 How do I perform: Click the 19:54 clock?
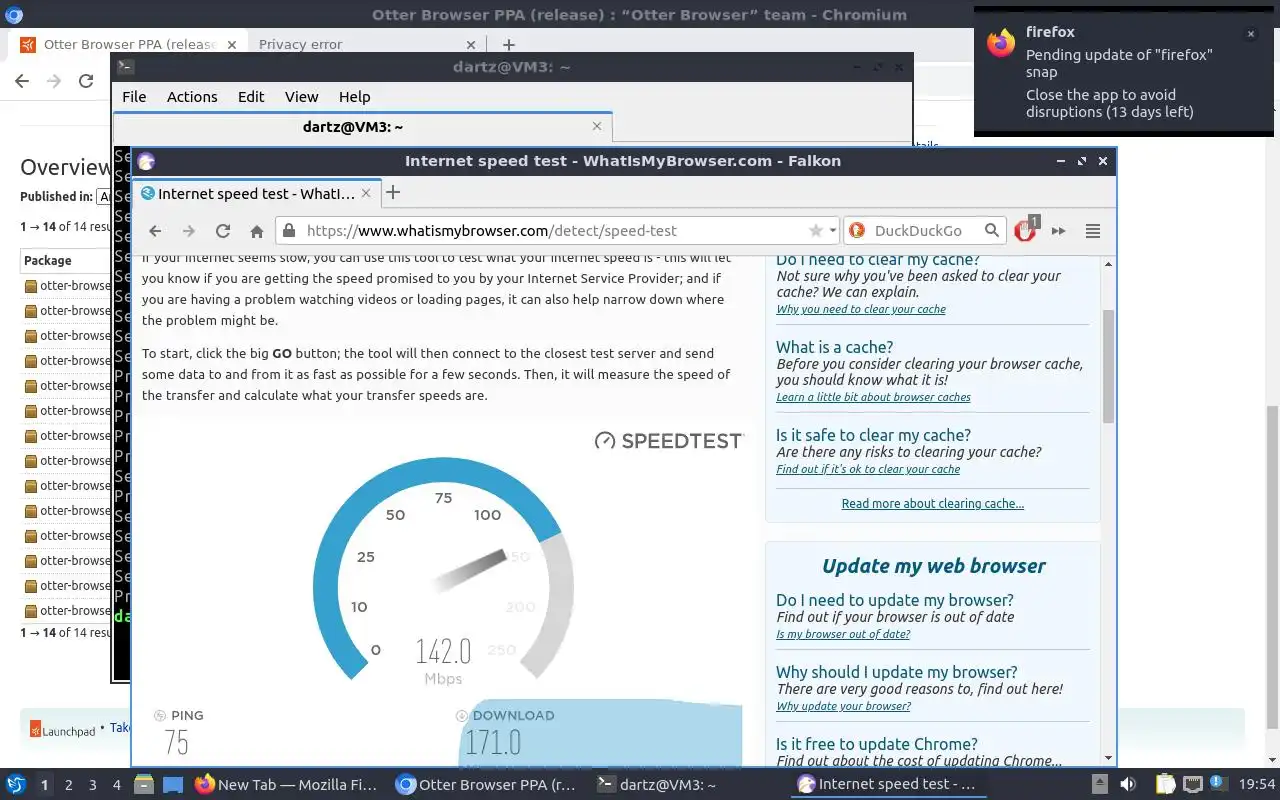coord(1257,785)
